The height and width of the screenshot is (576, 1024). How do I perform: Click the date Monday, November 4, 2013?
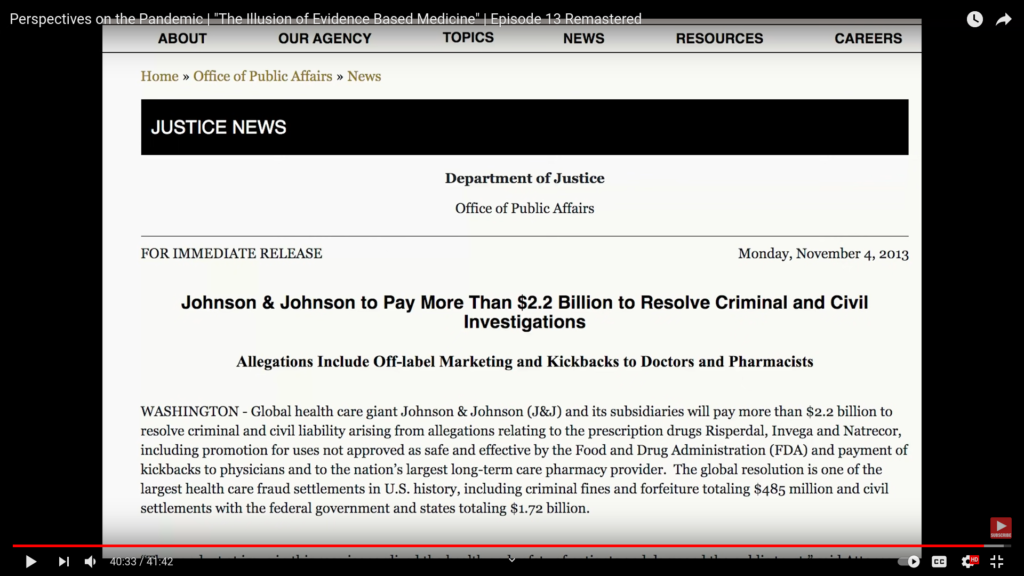coord(823,254)
